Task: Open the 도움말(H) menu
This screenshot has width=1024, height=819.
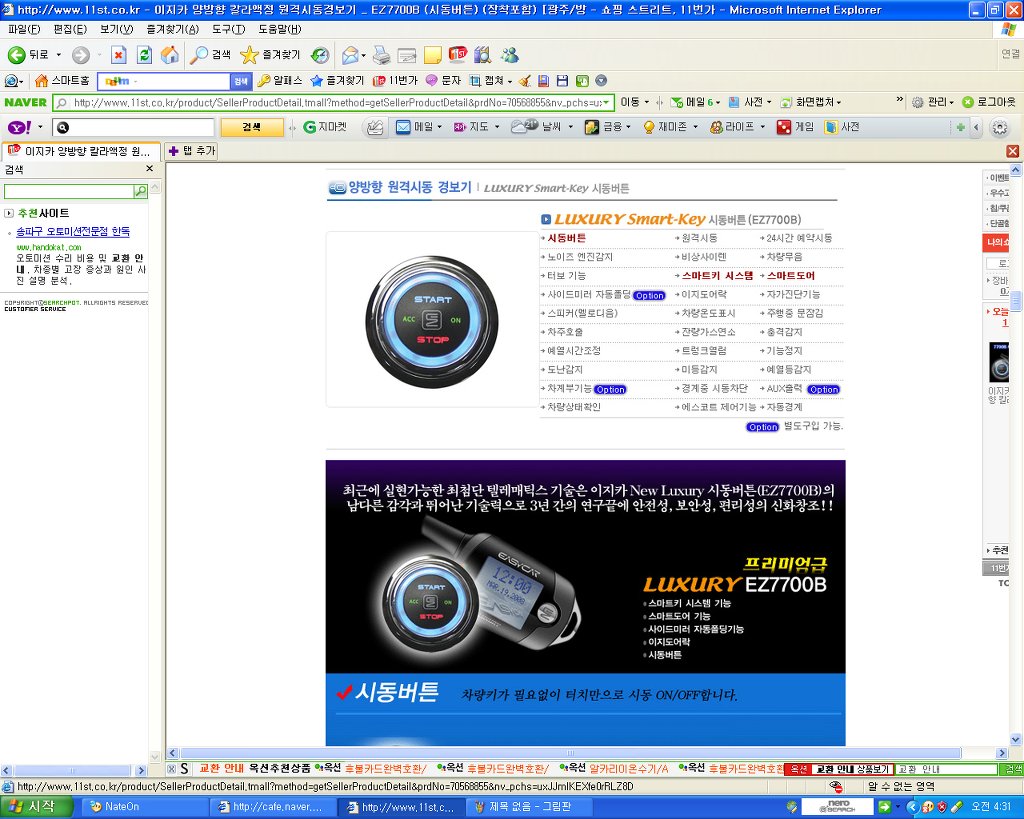Action: click(x=280, y=29)
